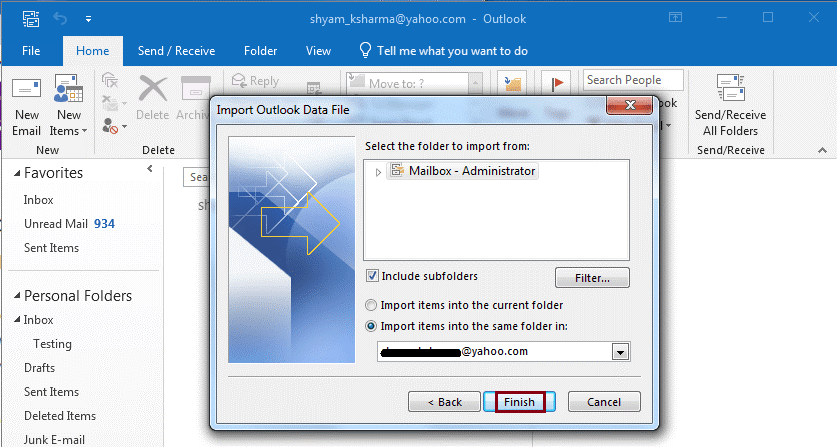Open the View tab
Image resolution: width=837 pixels, height=447 pixels.
(318, 51)
